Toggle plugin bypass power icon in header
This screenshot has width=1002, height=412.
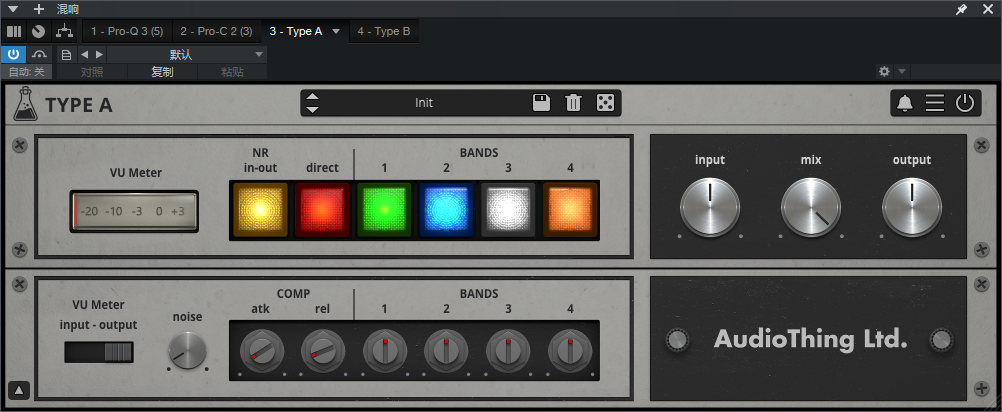pos(964,103)
